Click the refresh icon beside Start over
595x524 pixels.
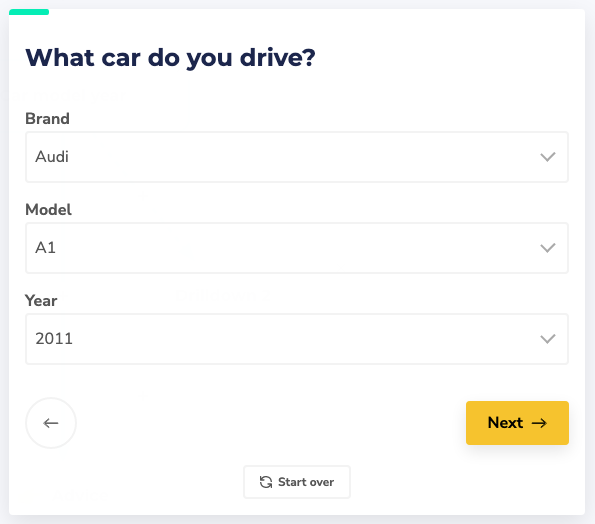[266, 482]
